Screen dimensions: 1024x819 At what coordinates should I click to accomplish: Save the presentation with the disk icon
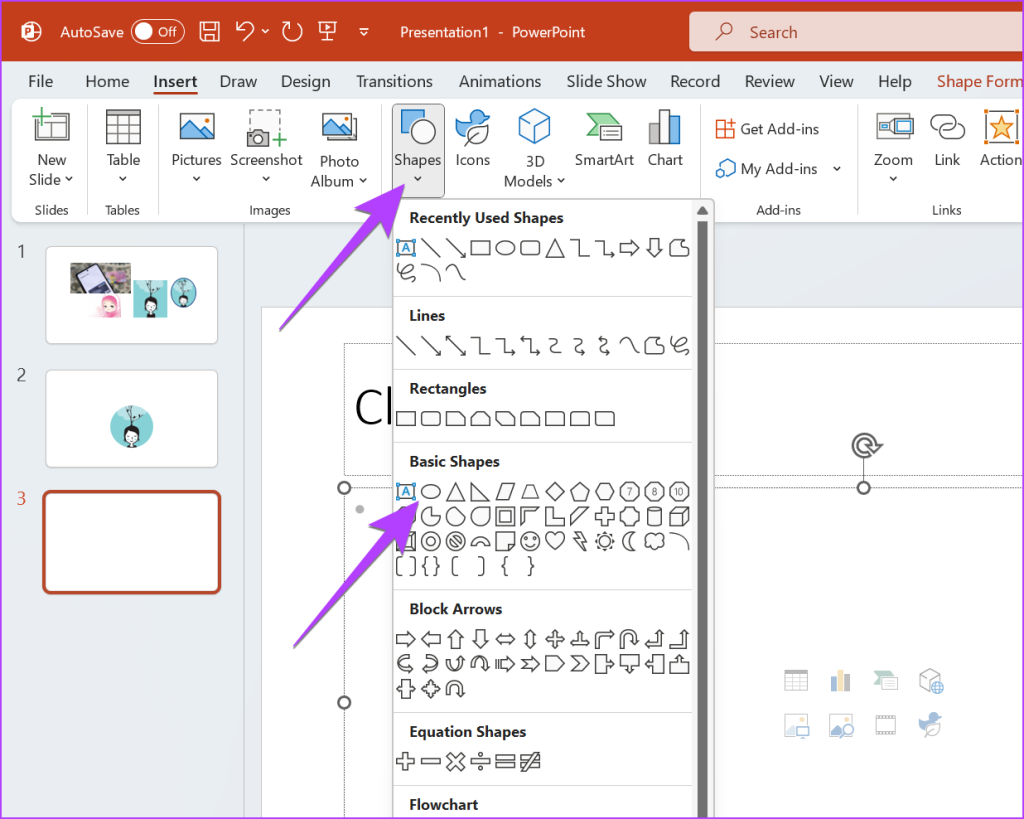pyautogui.click(x=209, y=31)
